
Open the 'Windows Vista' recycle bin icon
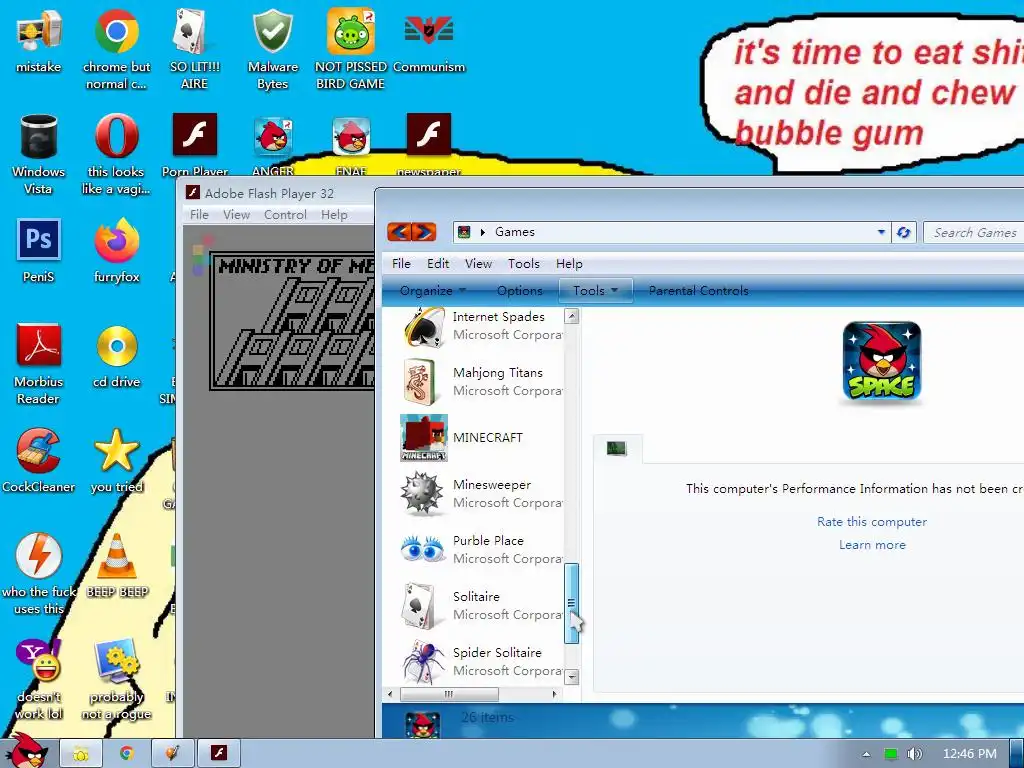(39, 154)
